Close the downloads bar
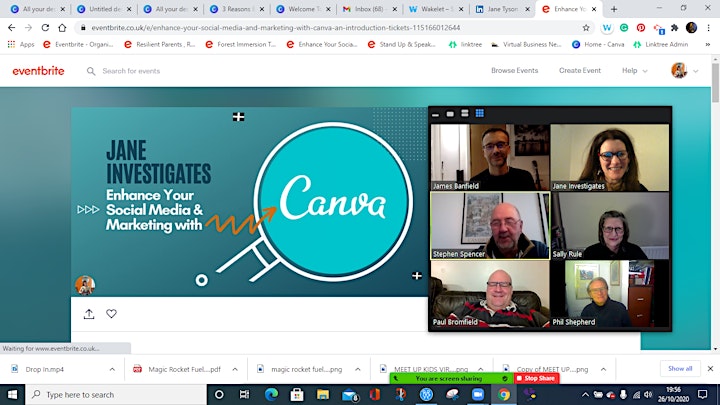Screen dimensions: 720x405 (x=710, y=369)
